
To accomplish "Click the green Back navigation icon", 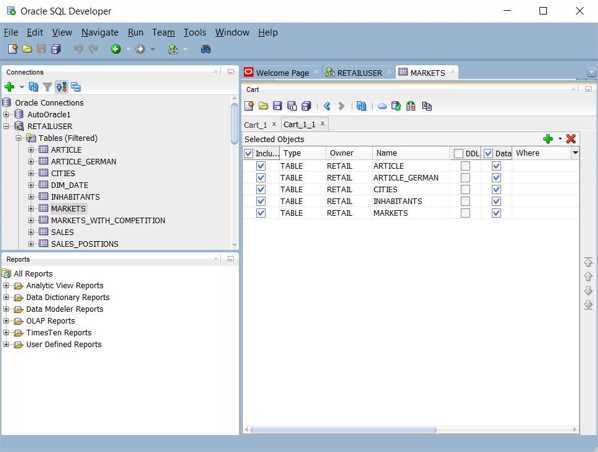I will tap(116, 49).
